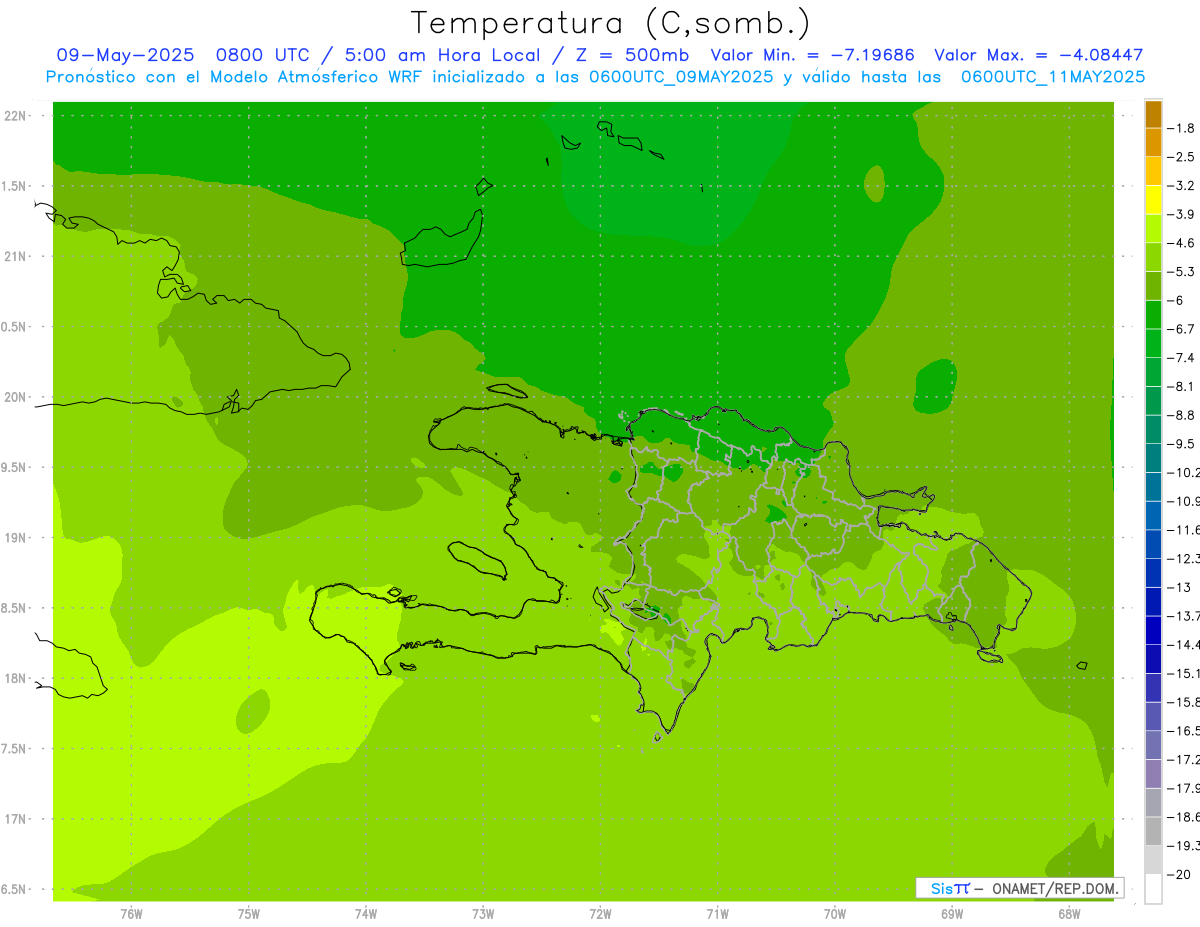Click the '-8.8' colorbar label
This screenshot has width=1200, height=927.
[x=1180, y=415]
